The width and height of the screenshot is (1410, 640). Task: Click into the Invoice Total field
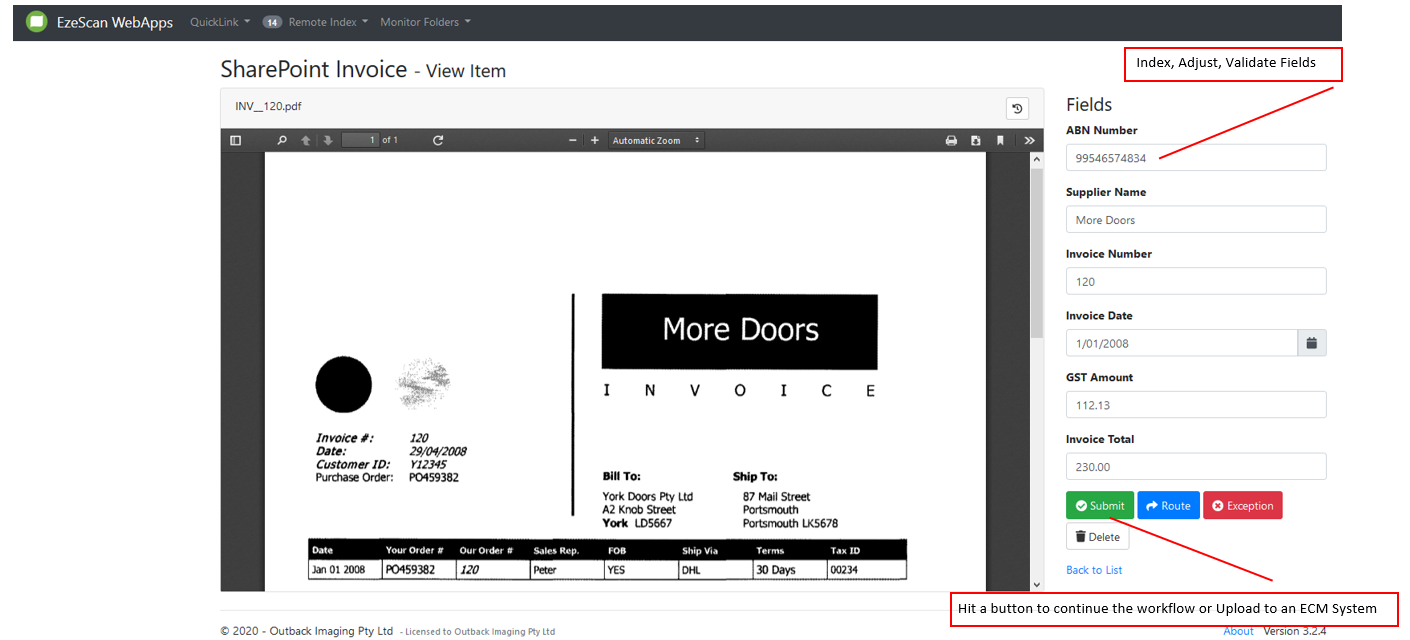(1196, 467)
